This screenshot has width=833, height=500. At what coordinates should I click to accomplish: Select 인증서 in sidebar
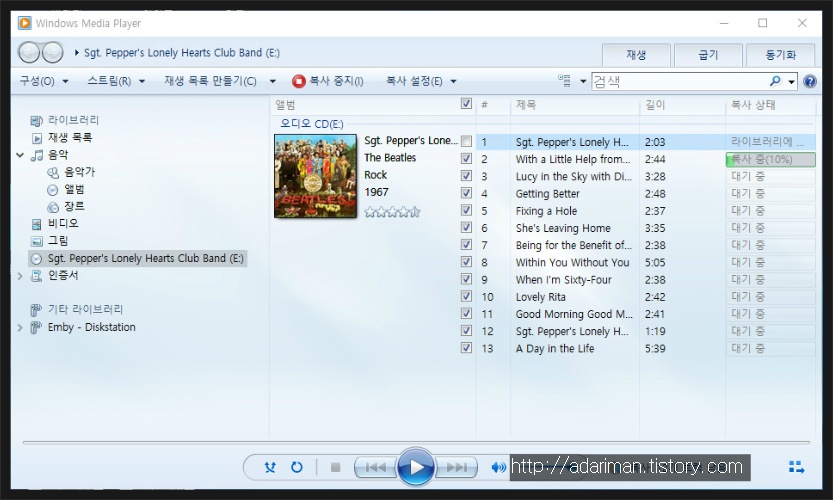(63, 275)
